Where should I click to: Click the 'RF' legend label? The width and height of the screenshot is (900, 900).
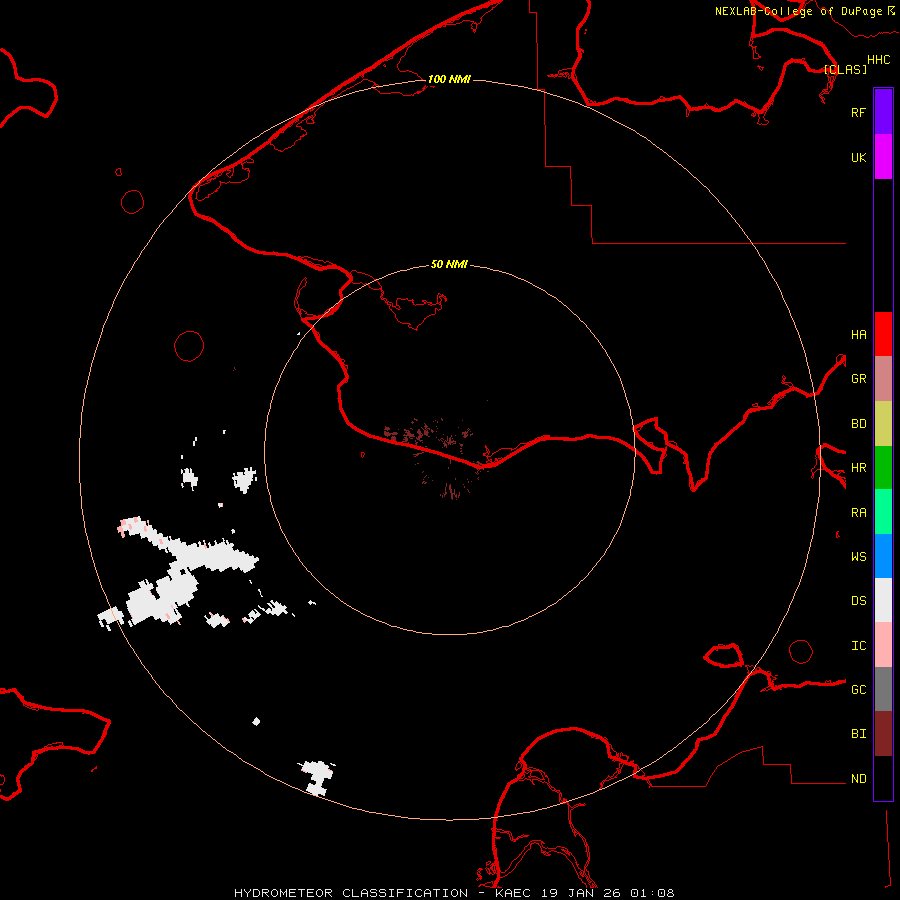(858, 112)
